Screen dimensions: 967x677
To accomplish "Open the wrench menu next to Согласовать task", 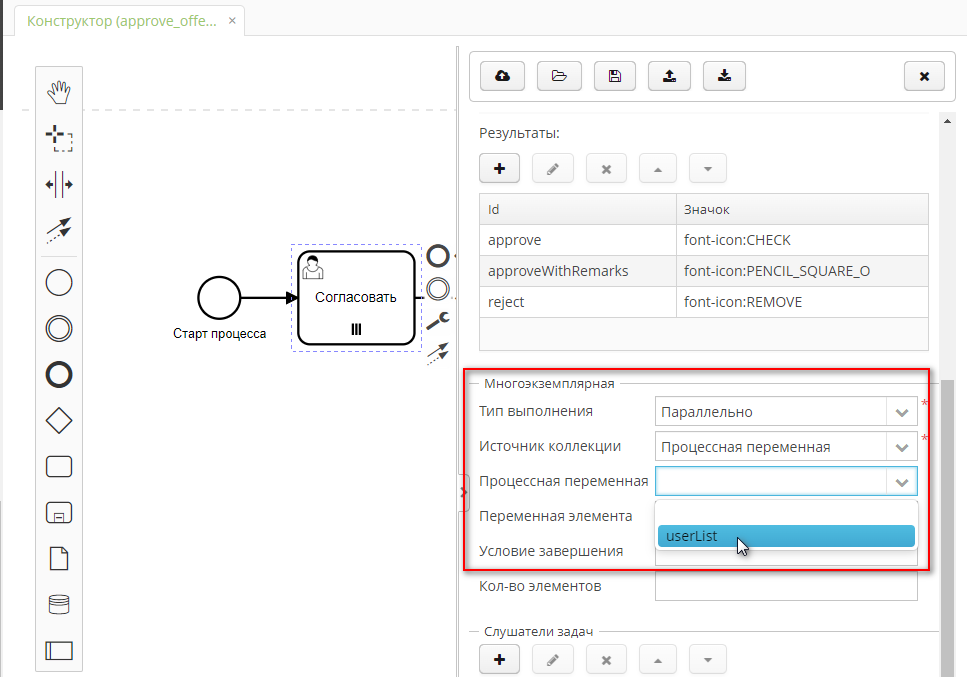I will click(x=436, y=323).
